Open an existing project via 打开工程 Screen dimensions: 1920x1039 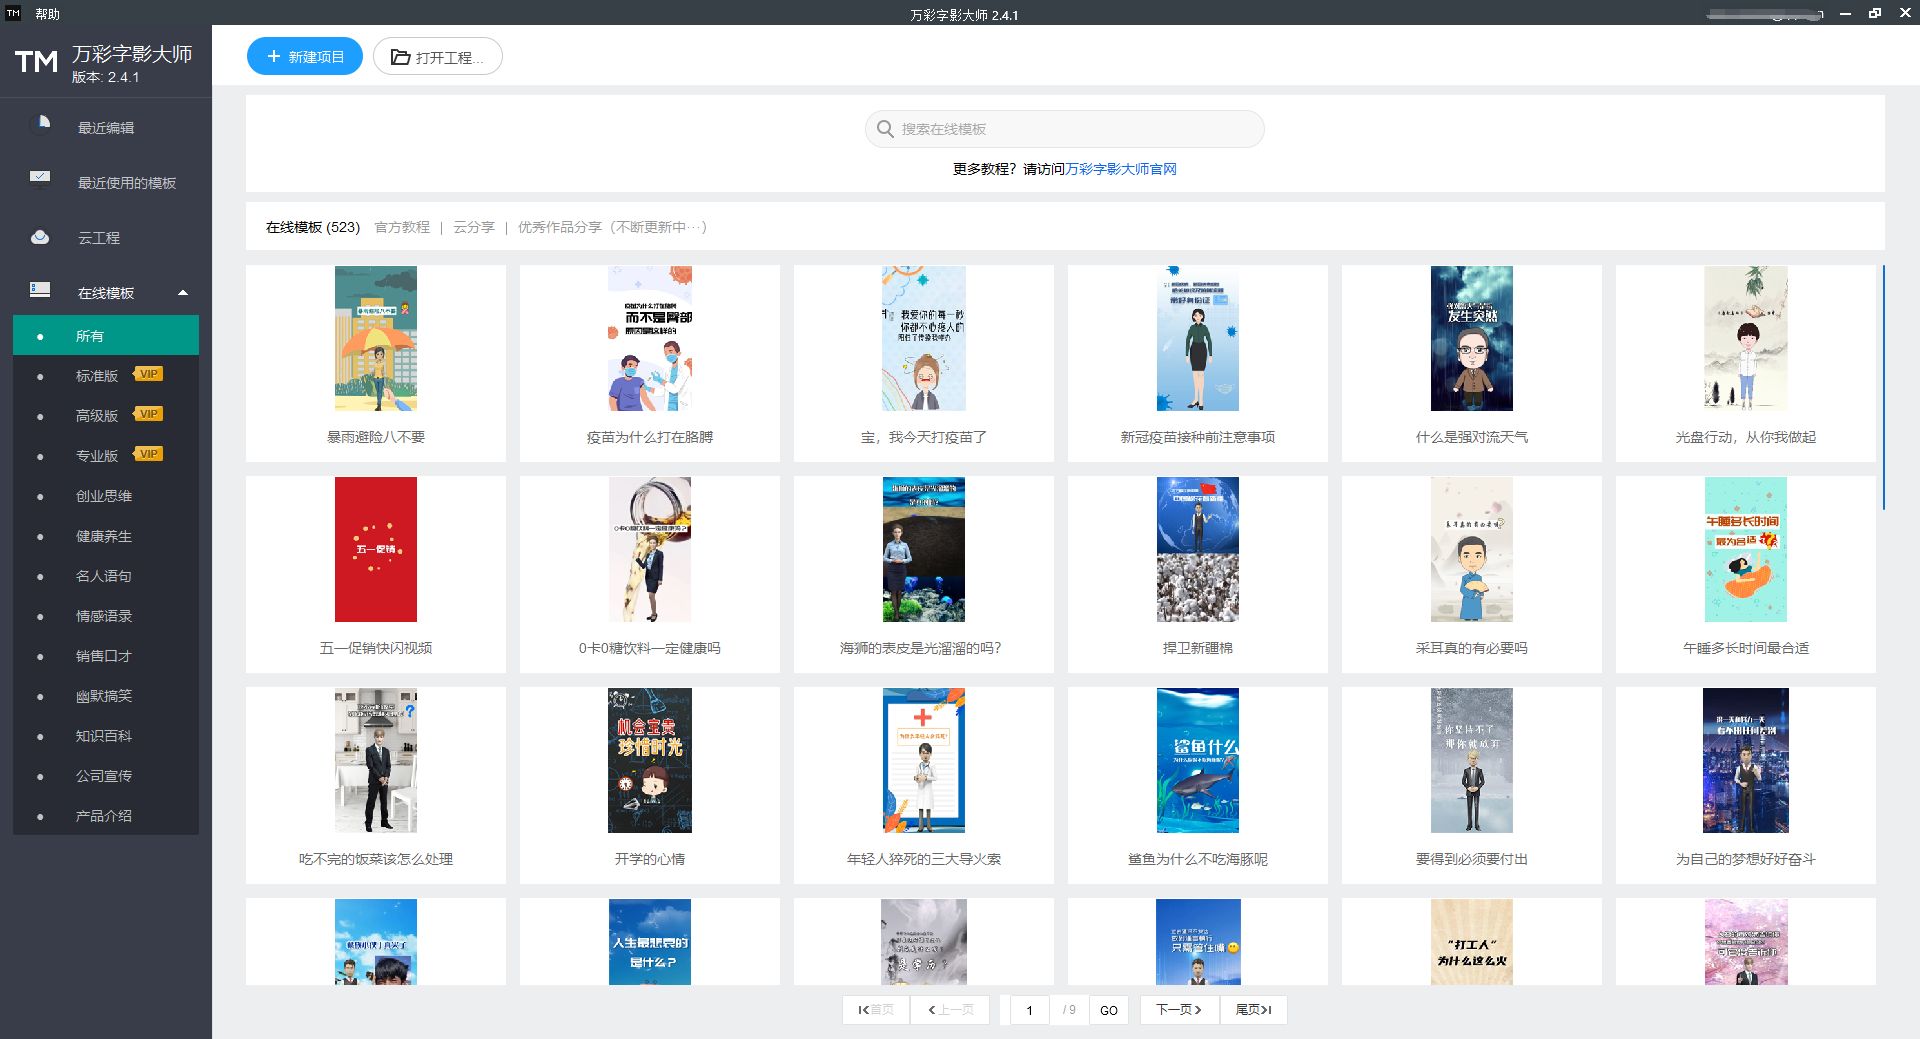pos(438,57)
